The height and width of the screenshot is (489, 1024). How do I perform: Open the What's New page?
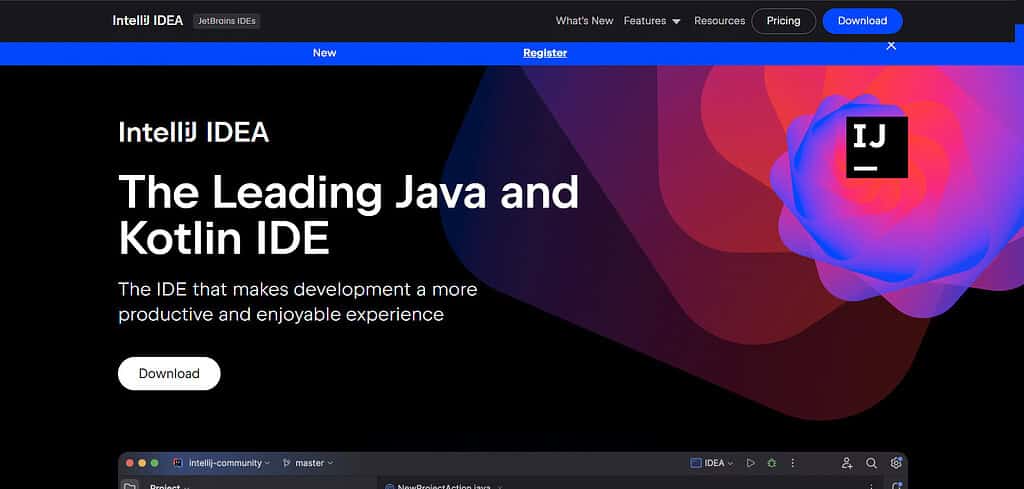584,21
